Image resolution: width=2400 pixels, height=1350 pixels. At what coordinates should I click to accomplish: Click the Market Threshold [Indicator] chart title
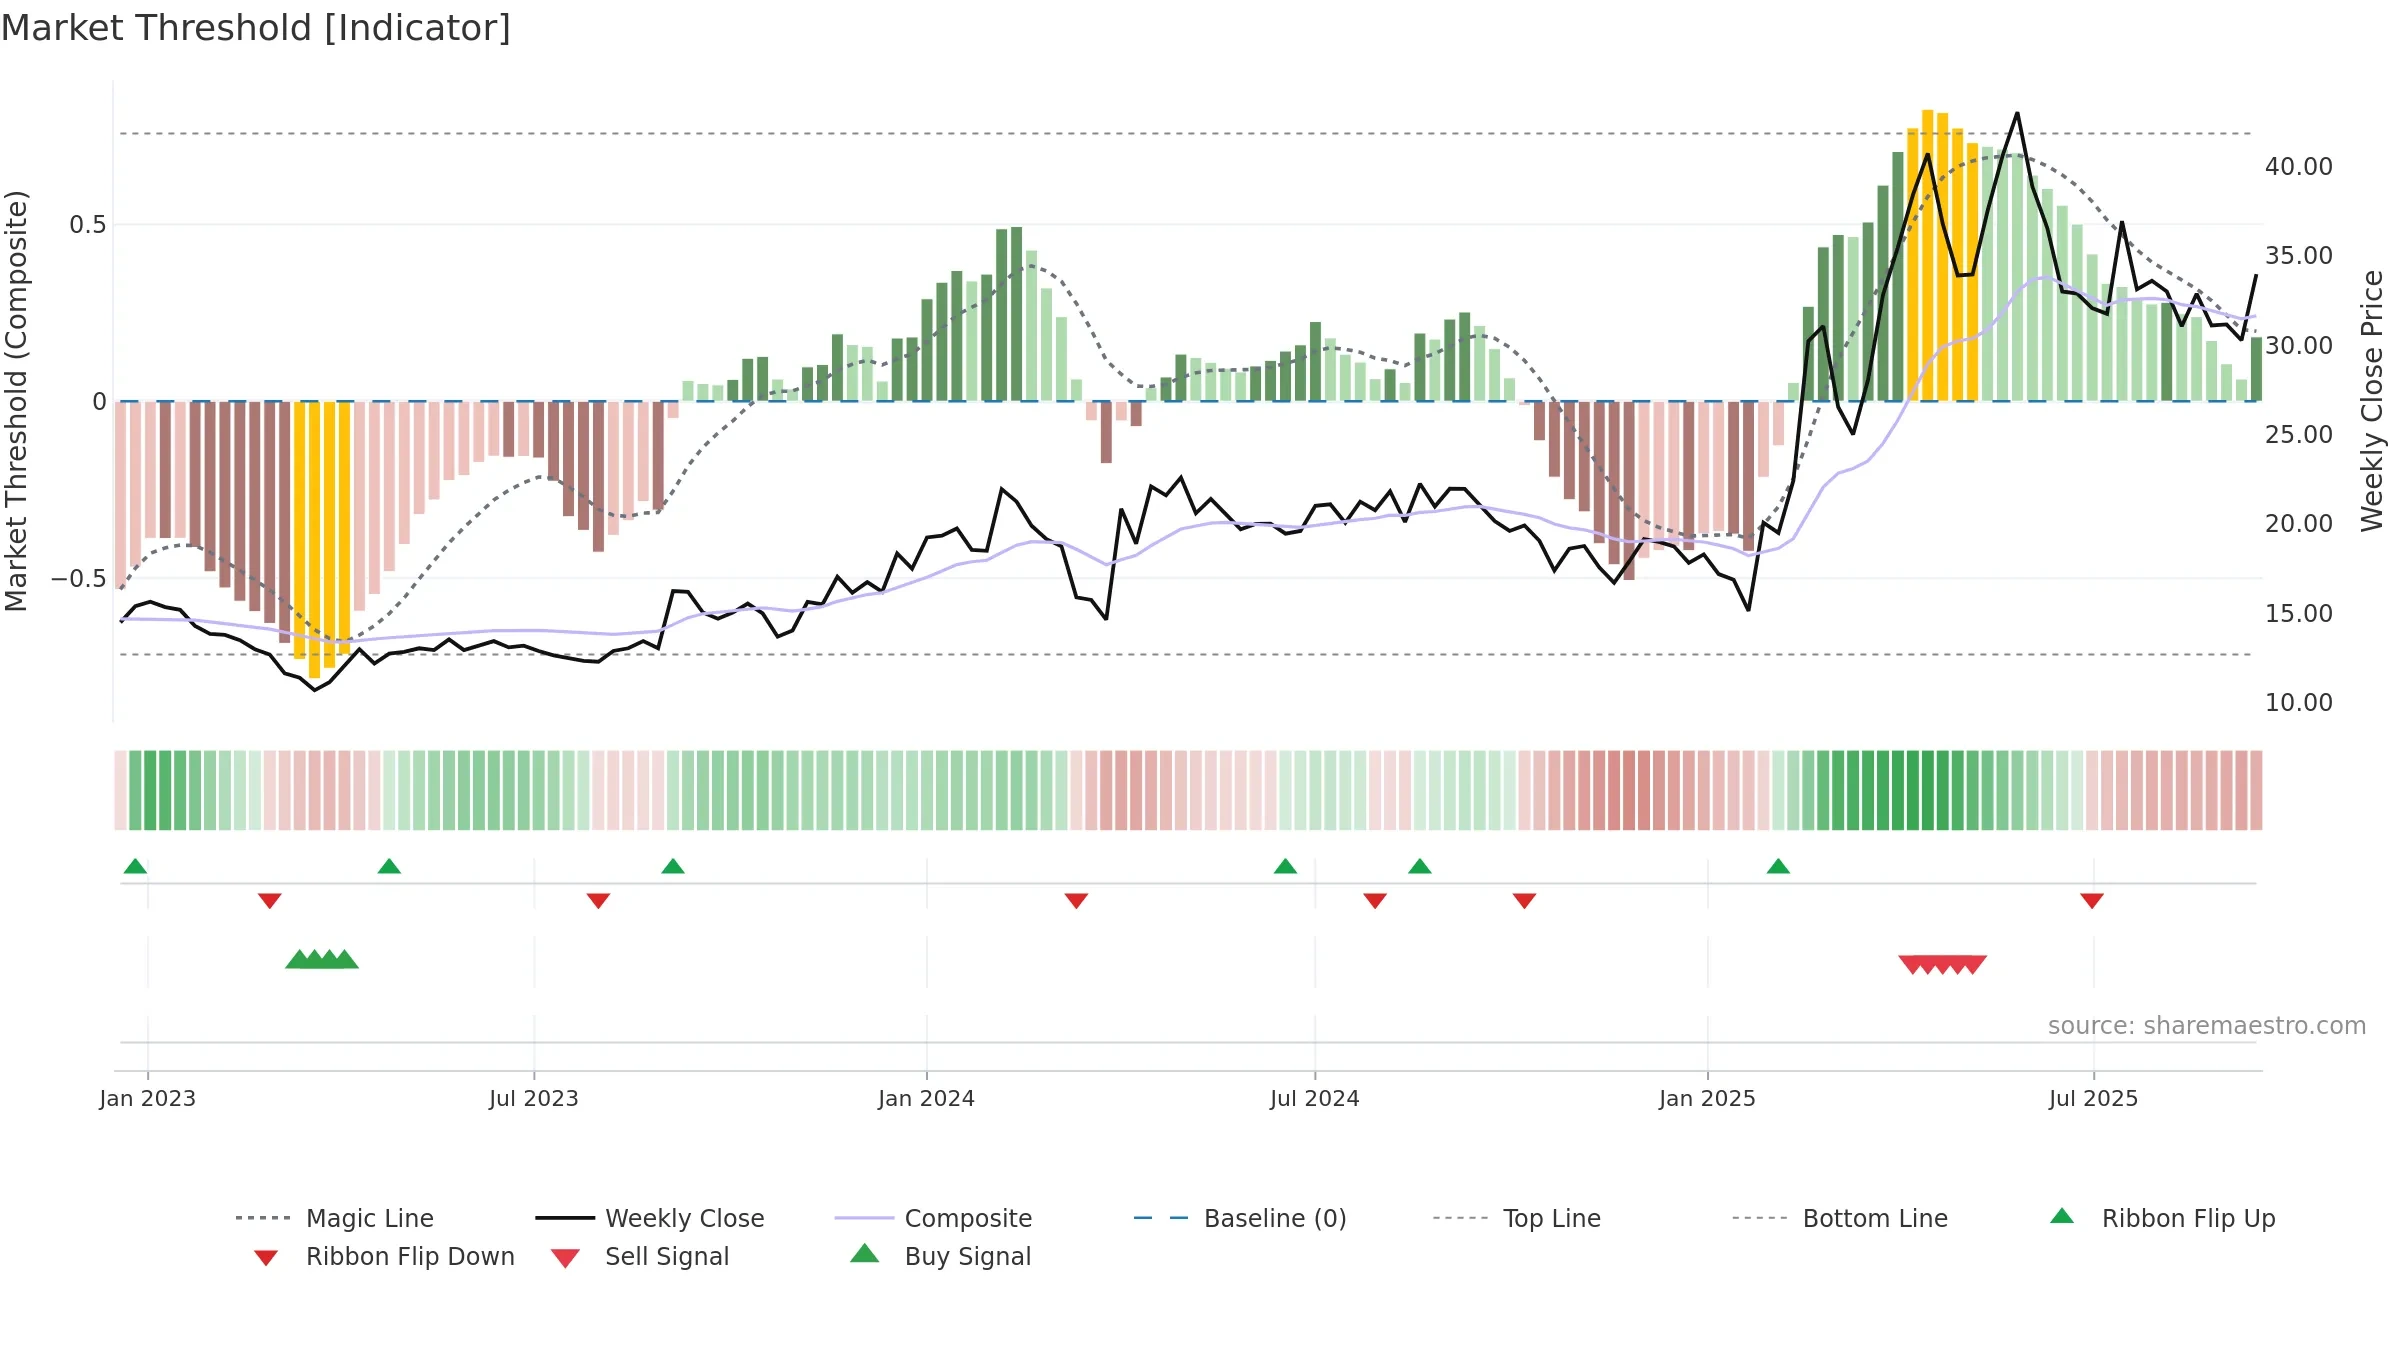coord(256,28)
